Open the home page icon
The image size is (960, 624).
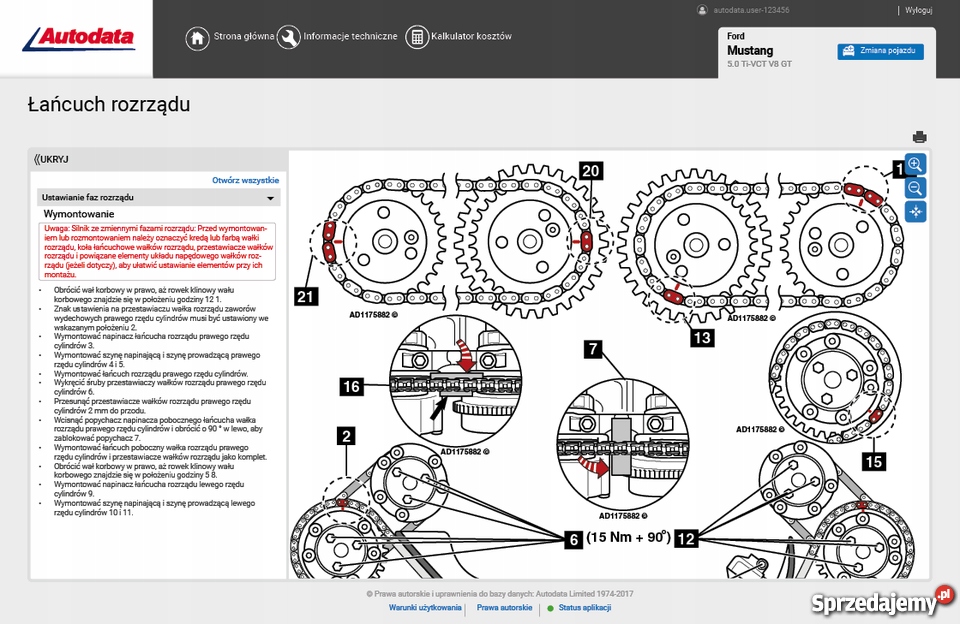(197, 38)
